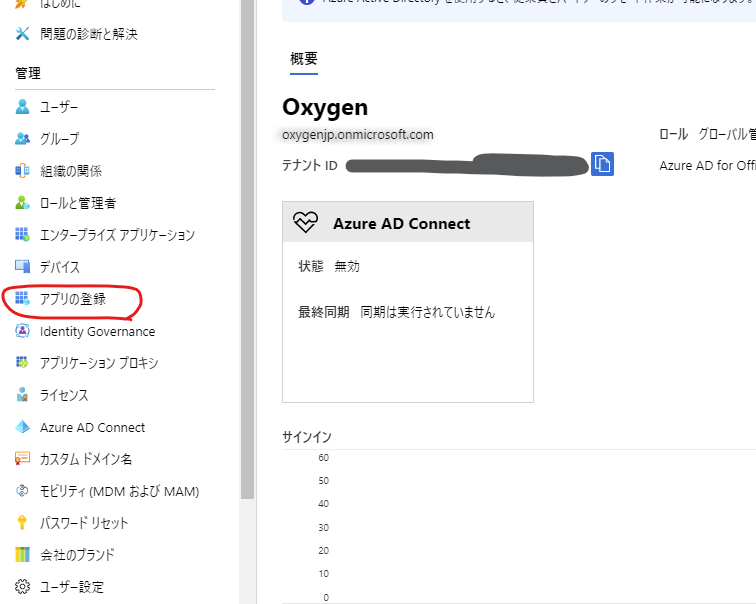756x604 pixels.
Task: Open Identity Governance
Action: (97, 332)
